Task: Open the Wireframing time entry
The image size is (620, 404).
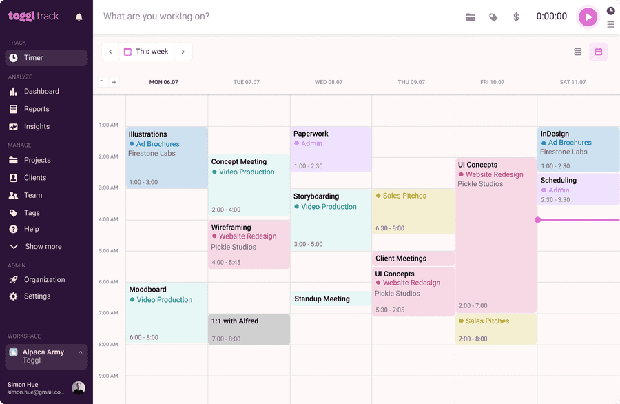Action: [249, 245]
